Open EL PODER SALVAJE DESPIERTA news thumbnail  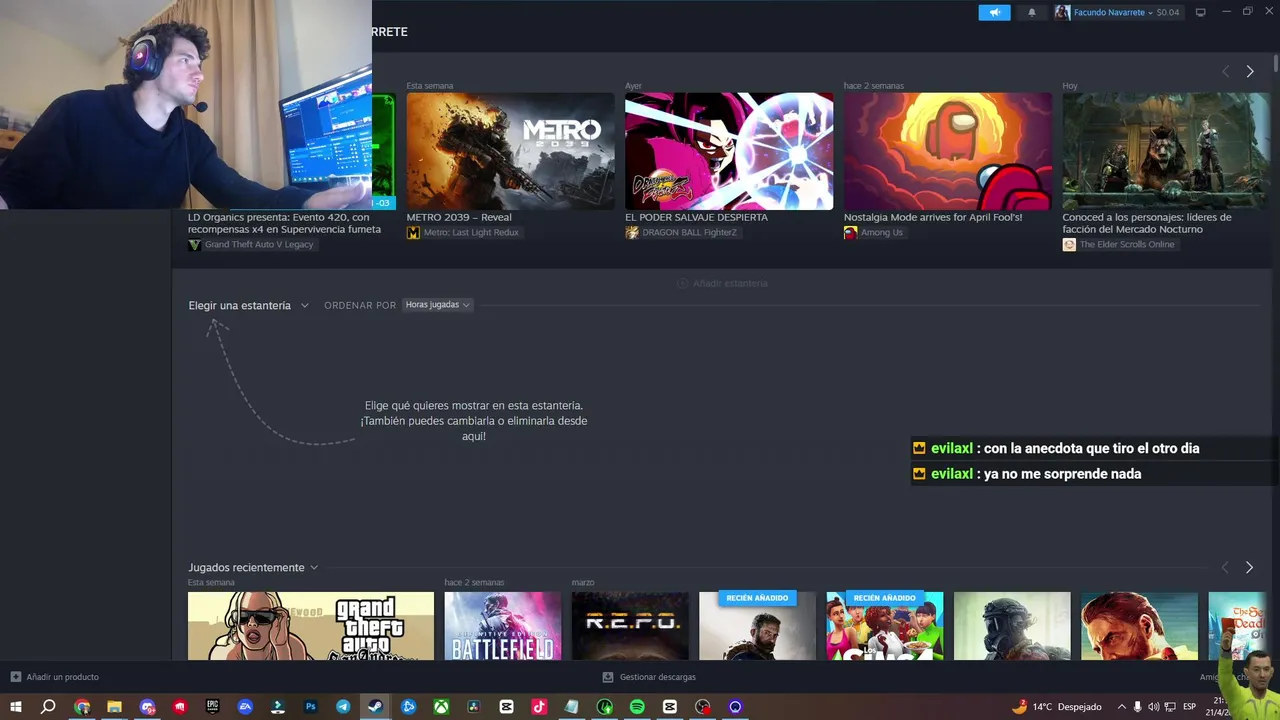(729, 151)
